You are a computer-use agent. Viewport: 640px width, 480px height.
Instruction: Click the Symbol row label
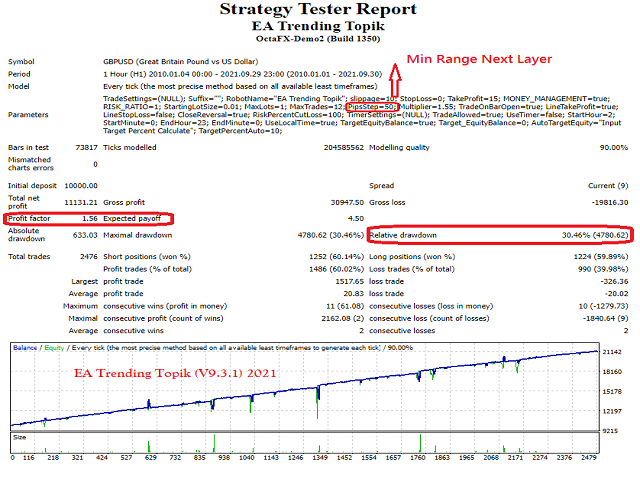point(21,62)
